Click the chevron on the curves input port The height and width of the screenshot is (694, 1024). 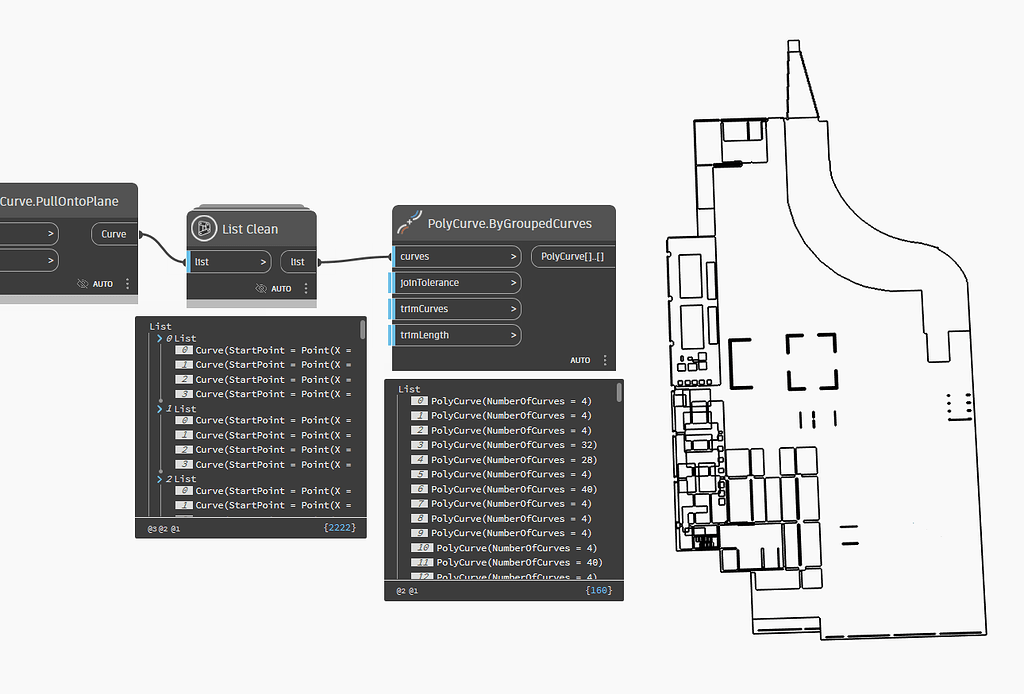pos(513,256)
